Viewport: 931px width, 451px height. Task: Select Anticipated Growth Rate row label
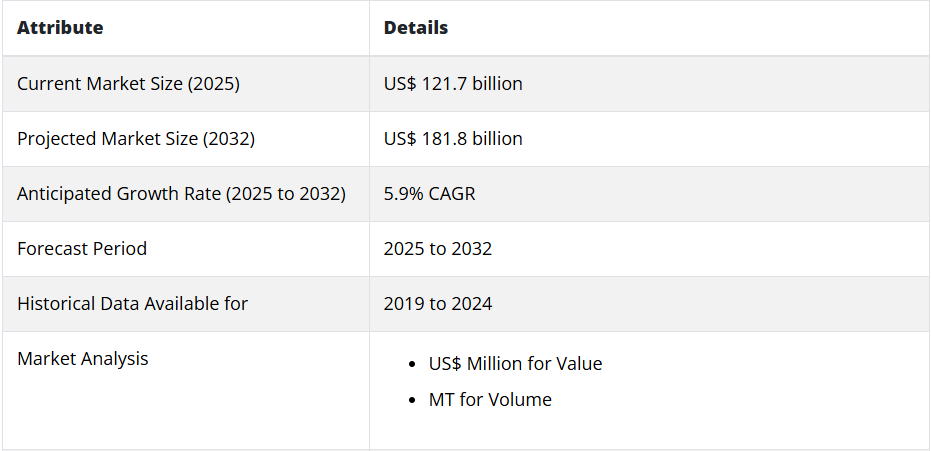(x=181, y=194)
